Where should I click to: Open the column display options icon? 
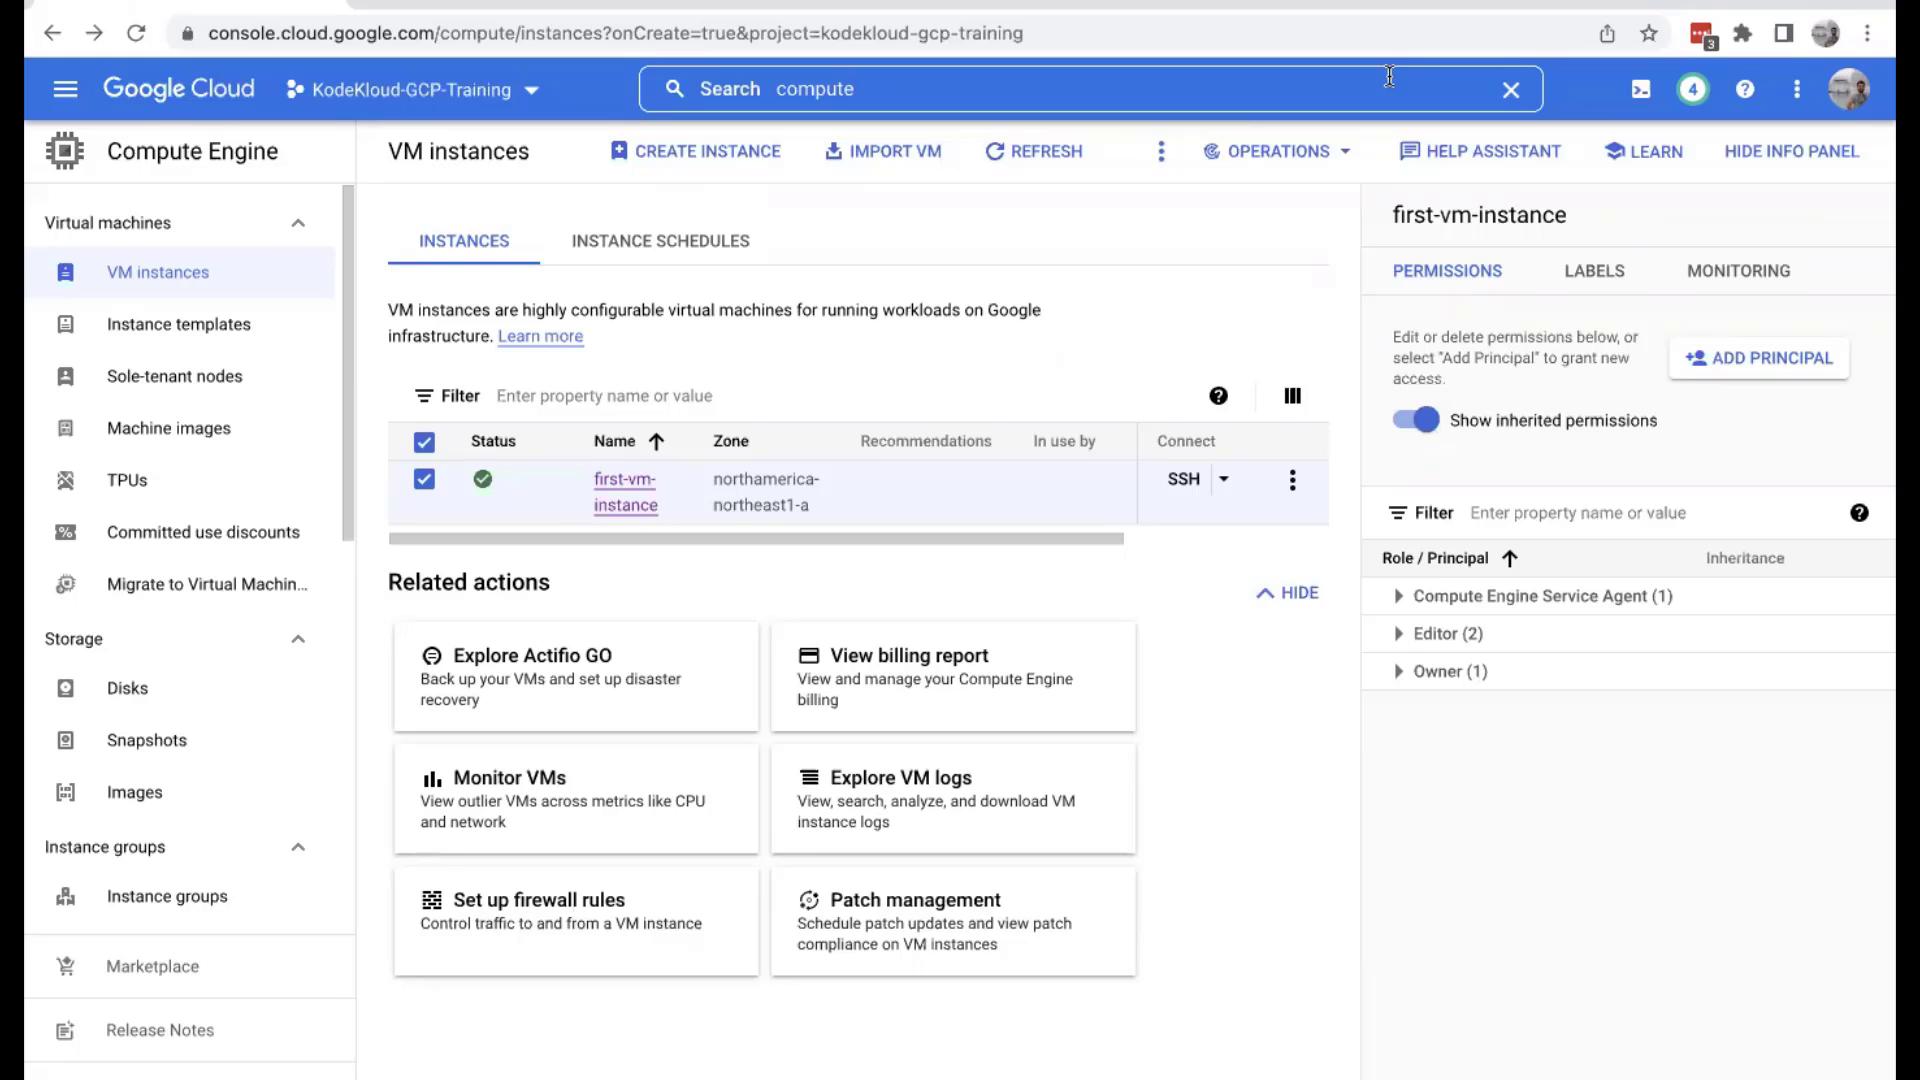(x=1292, y=396)
